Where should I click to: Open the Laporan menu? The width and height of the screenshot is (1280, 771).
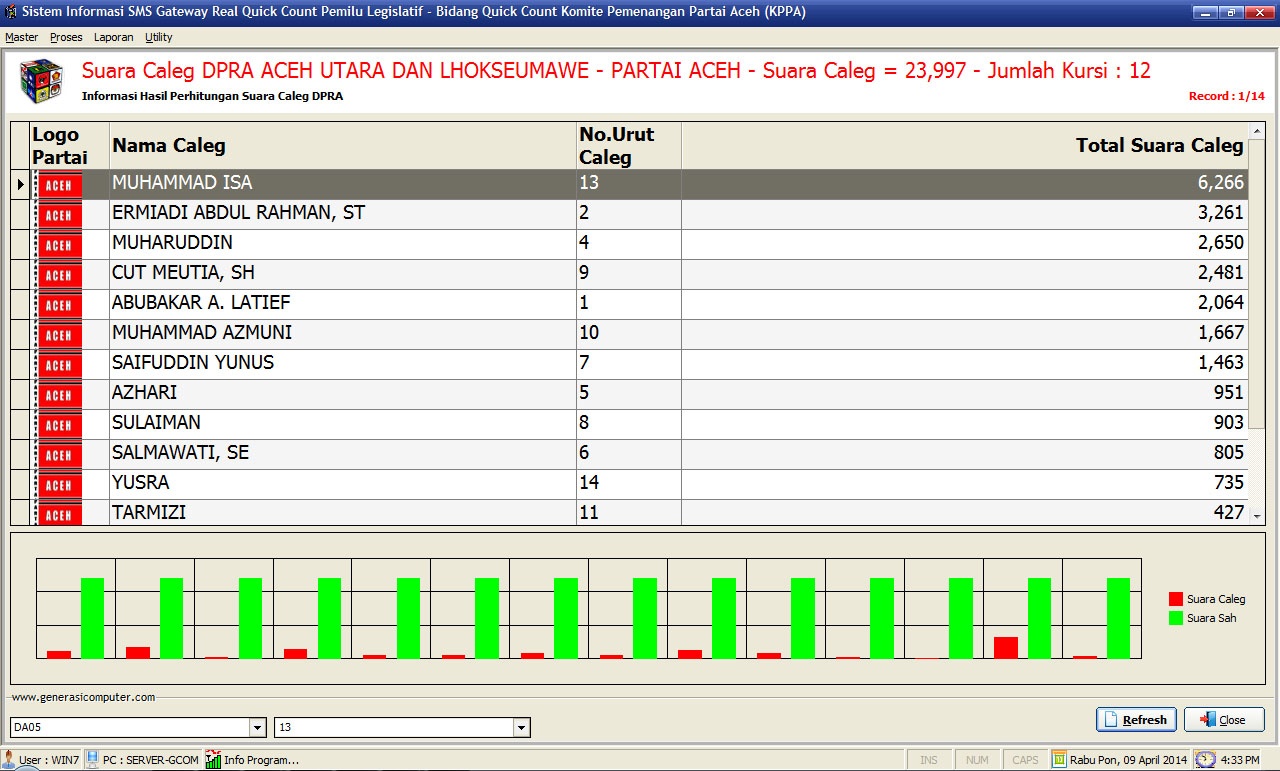click(x=113, y=37)
